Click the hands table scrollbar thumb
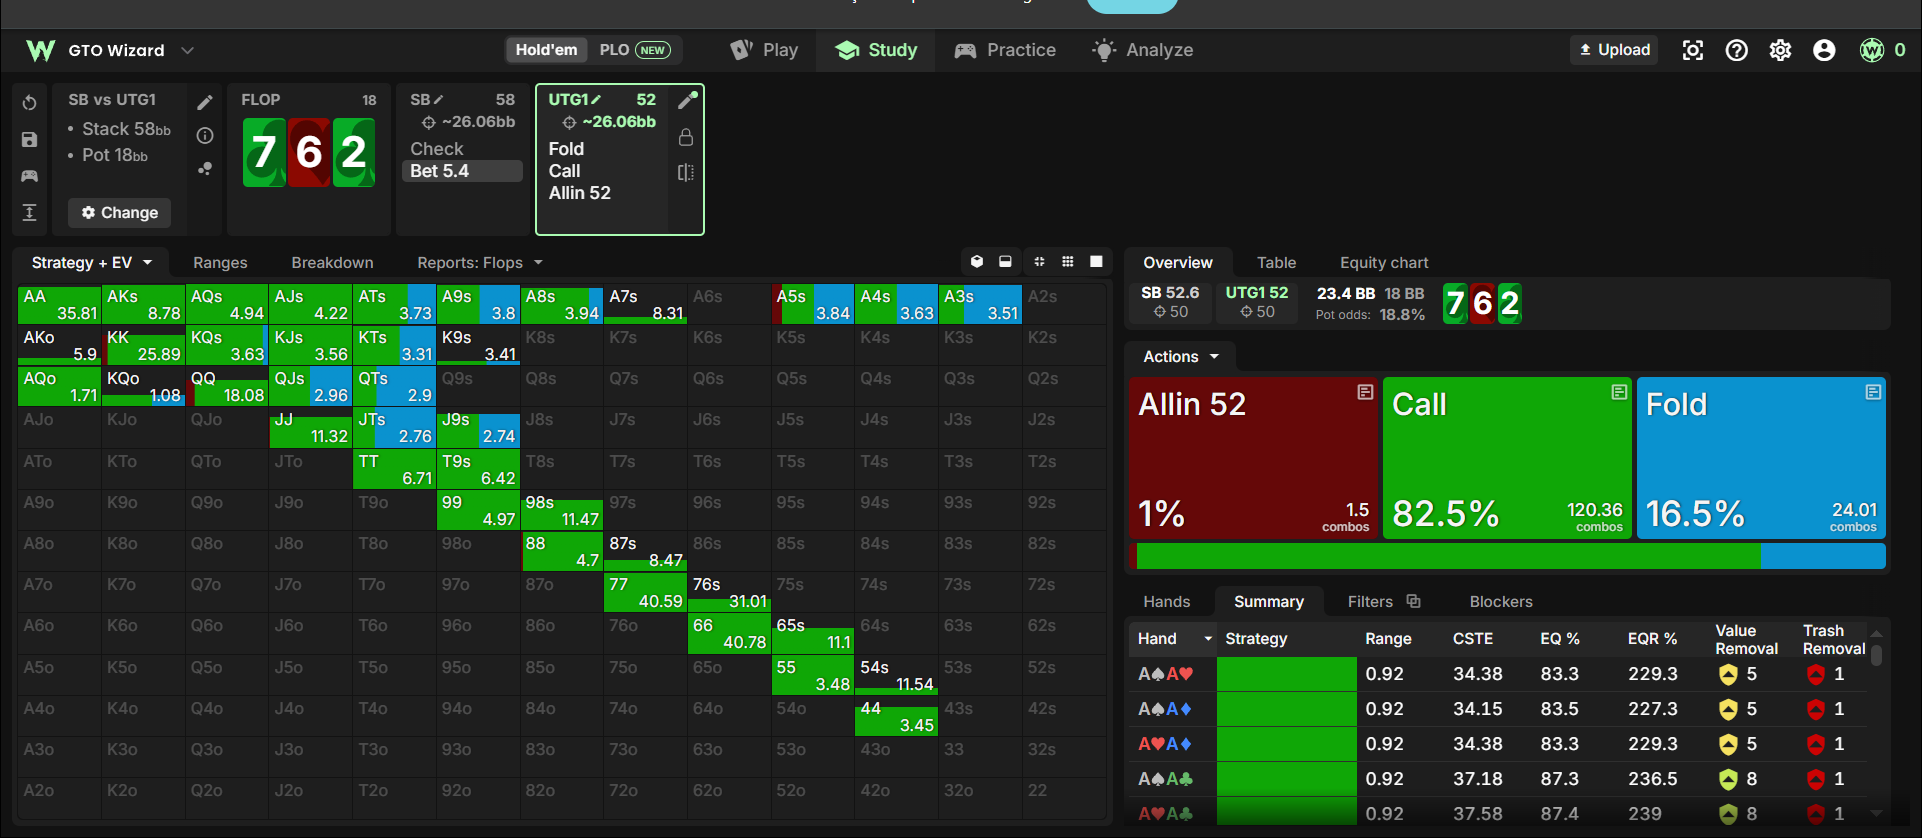 point(1877,655)
